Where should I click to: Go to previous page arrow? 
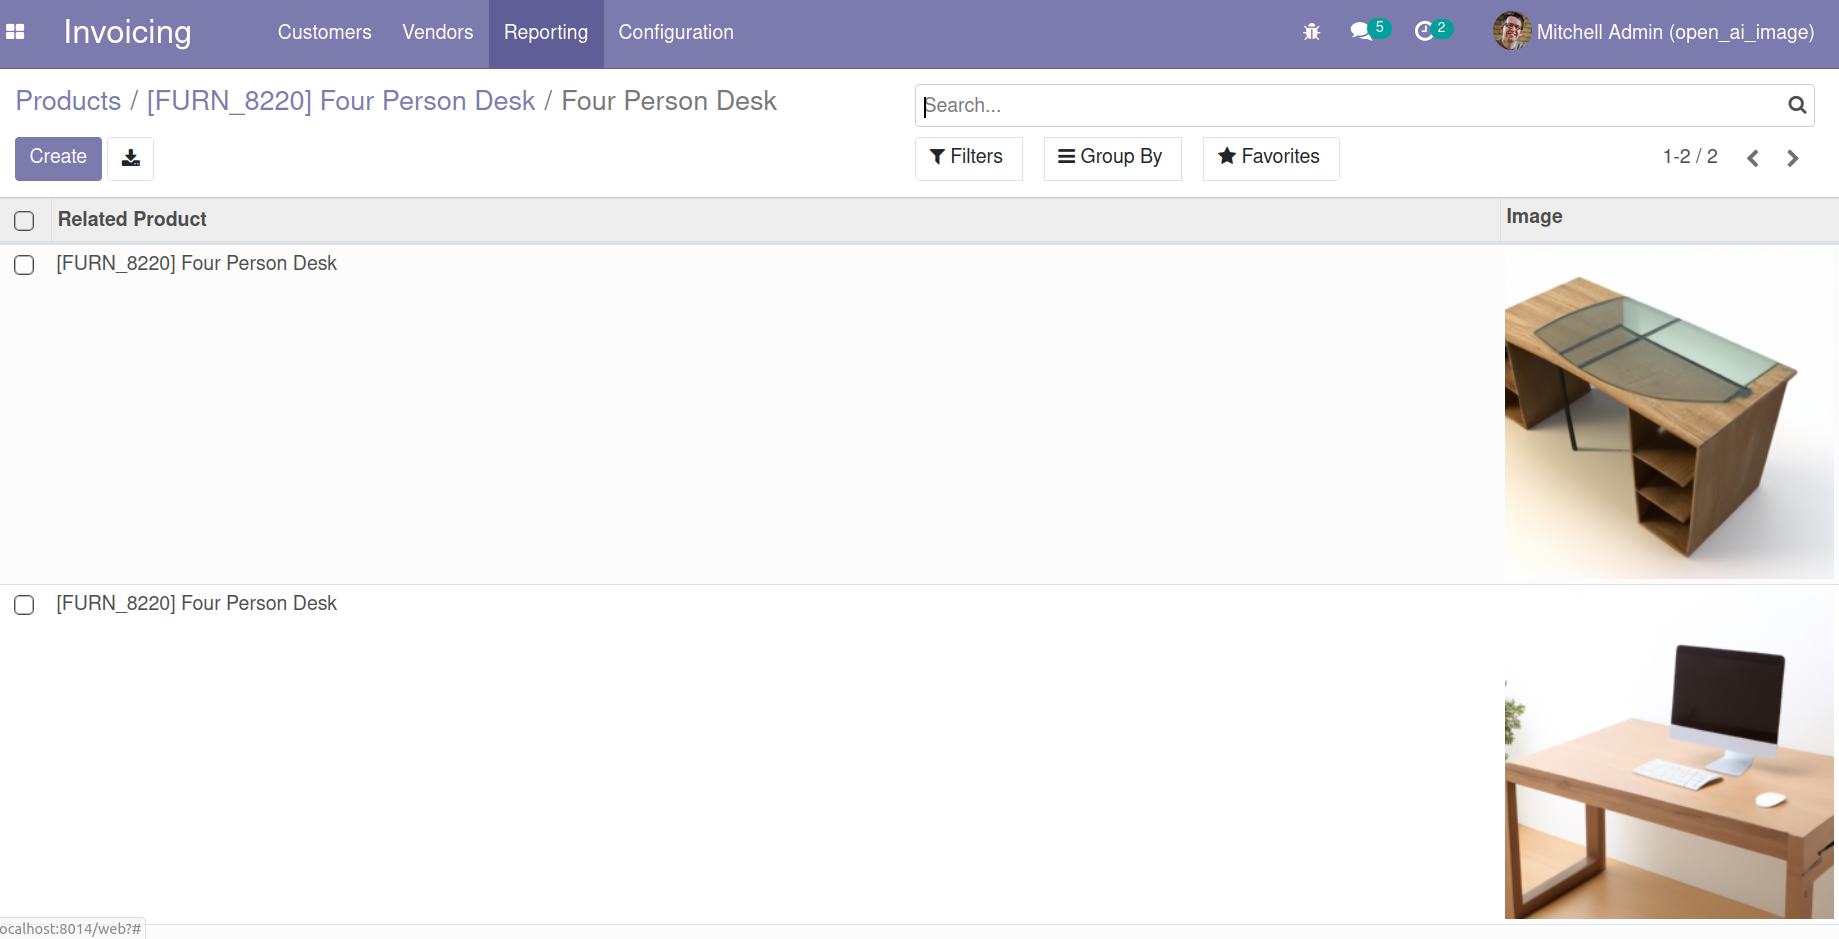(x=1753, y=158)
